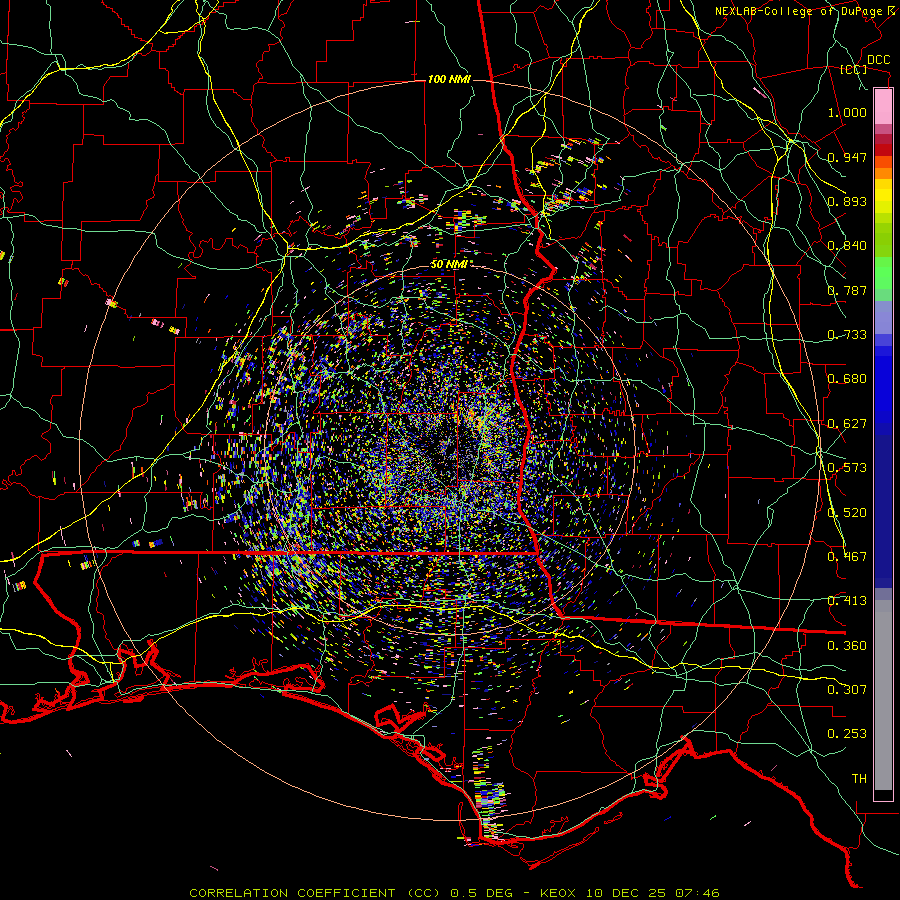
Task: Select the 0.573 scale value
Action: pos(847,468)
